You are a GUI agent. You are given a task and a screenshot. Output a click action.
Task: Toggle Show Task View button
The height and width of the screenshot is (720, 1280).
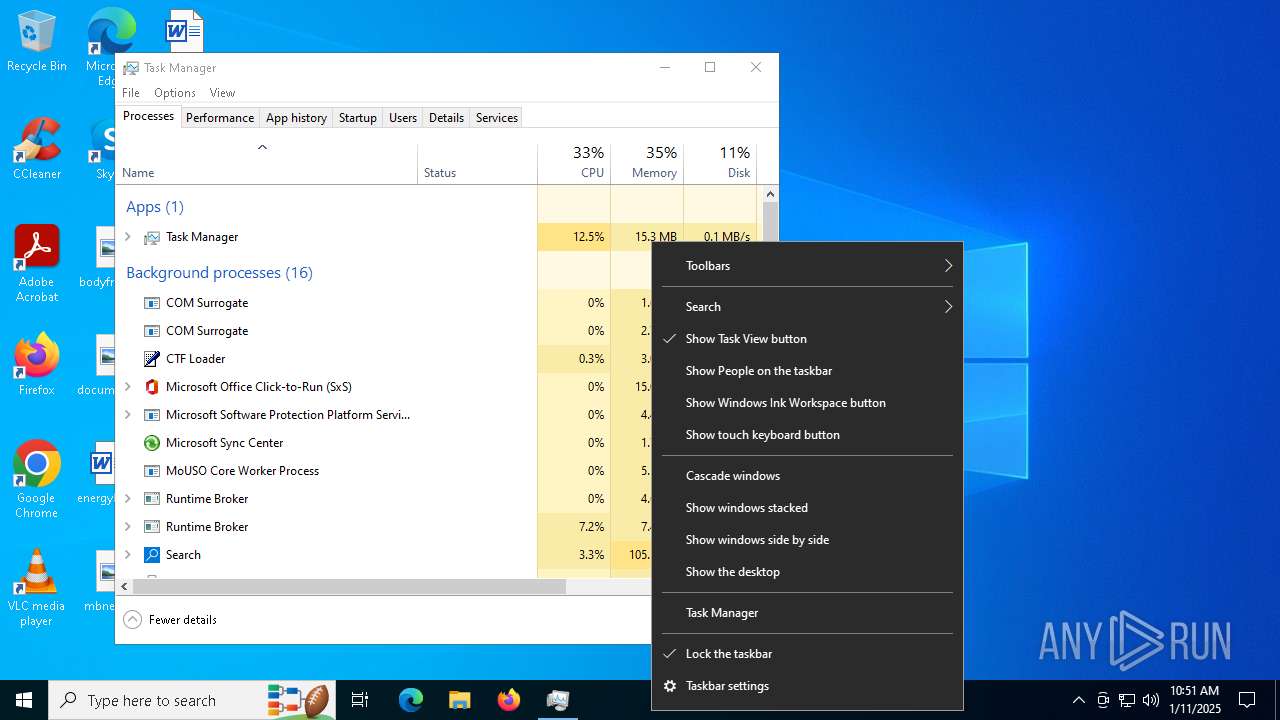pos(807,339)
